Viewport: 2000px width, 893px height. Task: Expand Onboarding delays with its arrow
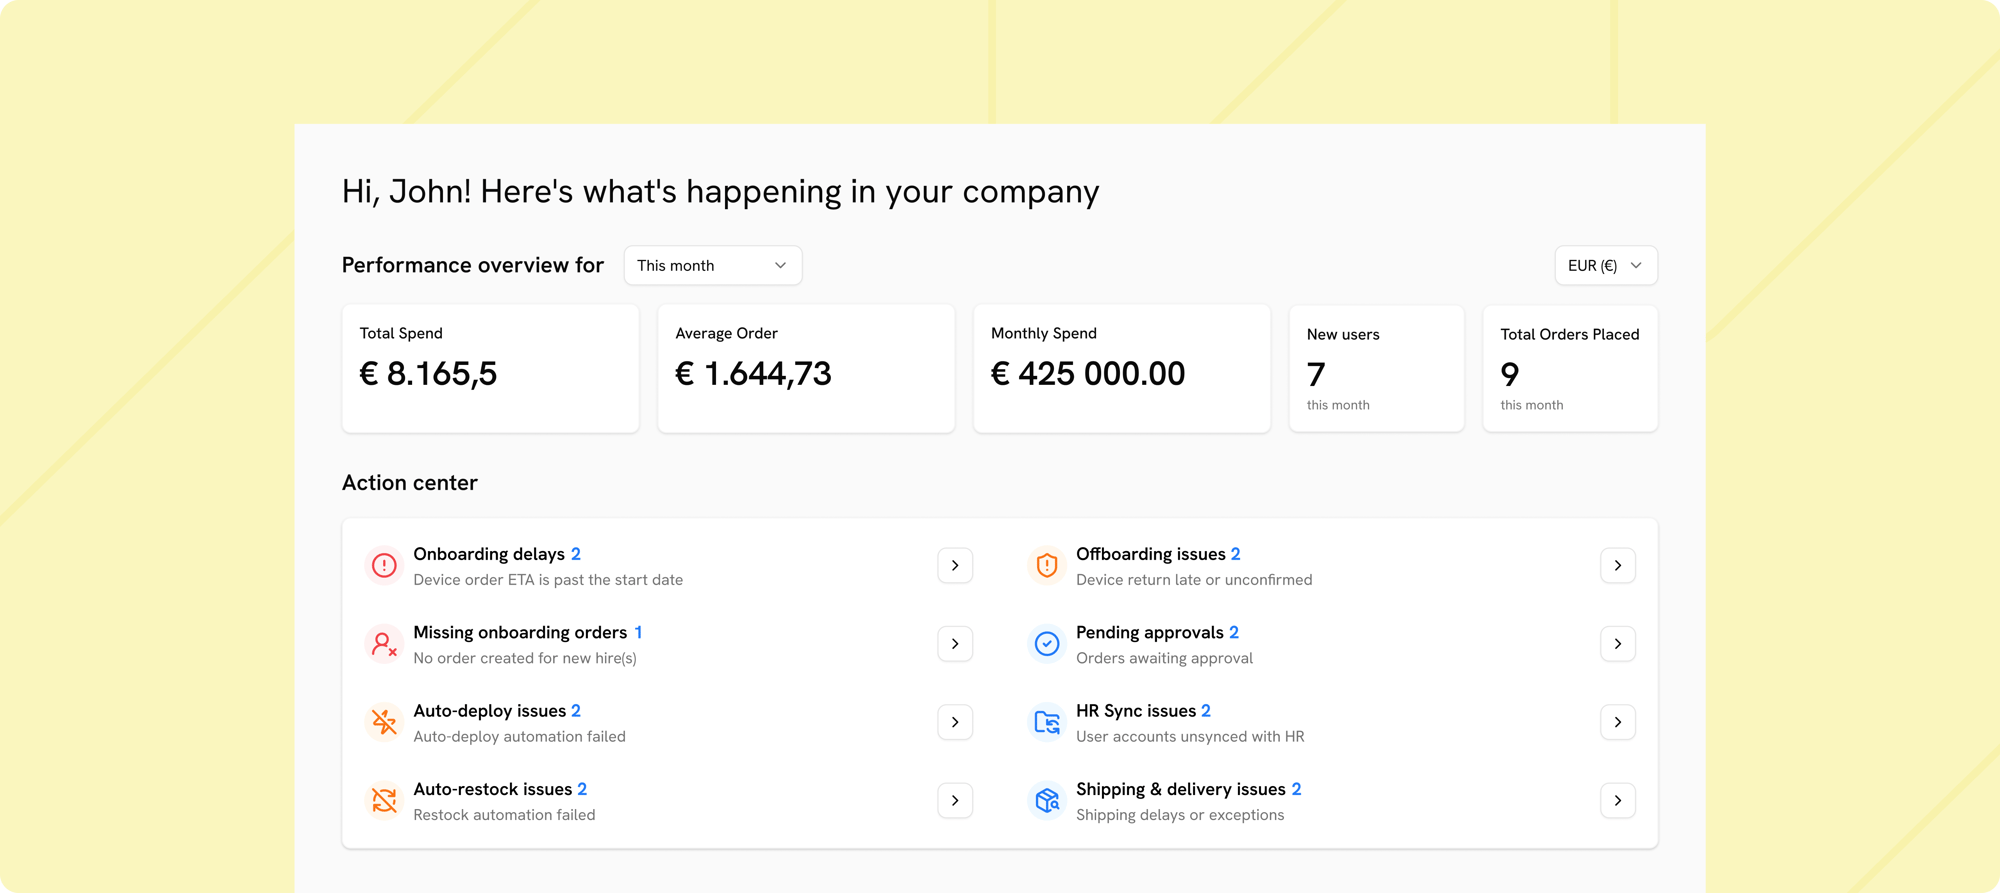[x=955, y=566]
